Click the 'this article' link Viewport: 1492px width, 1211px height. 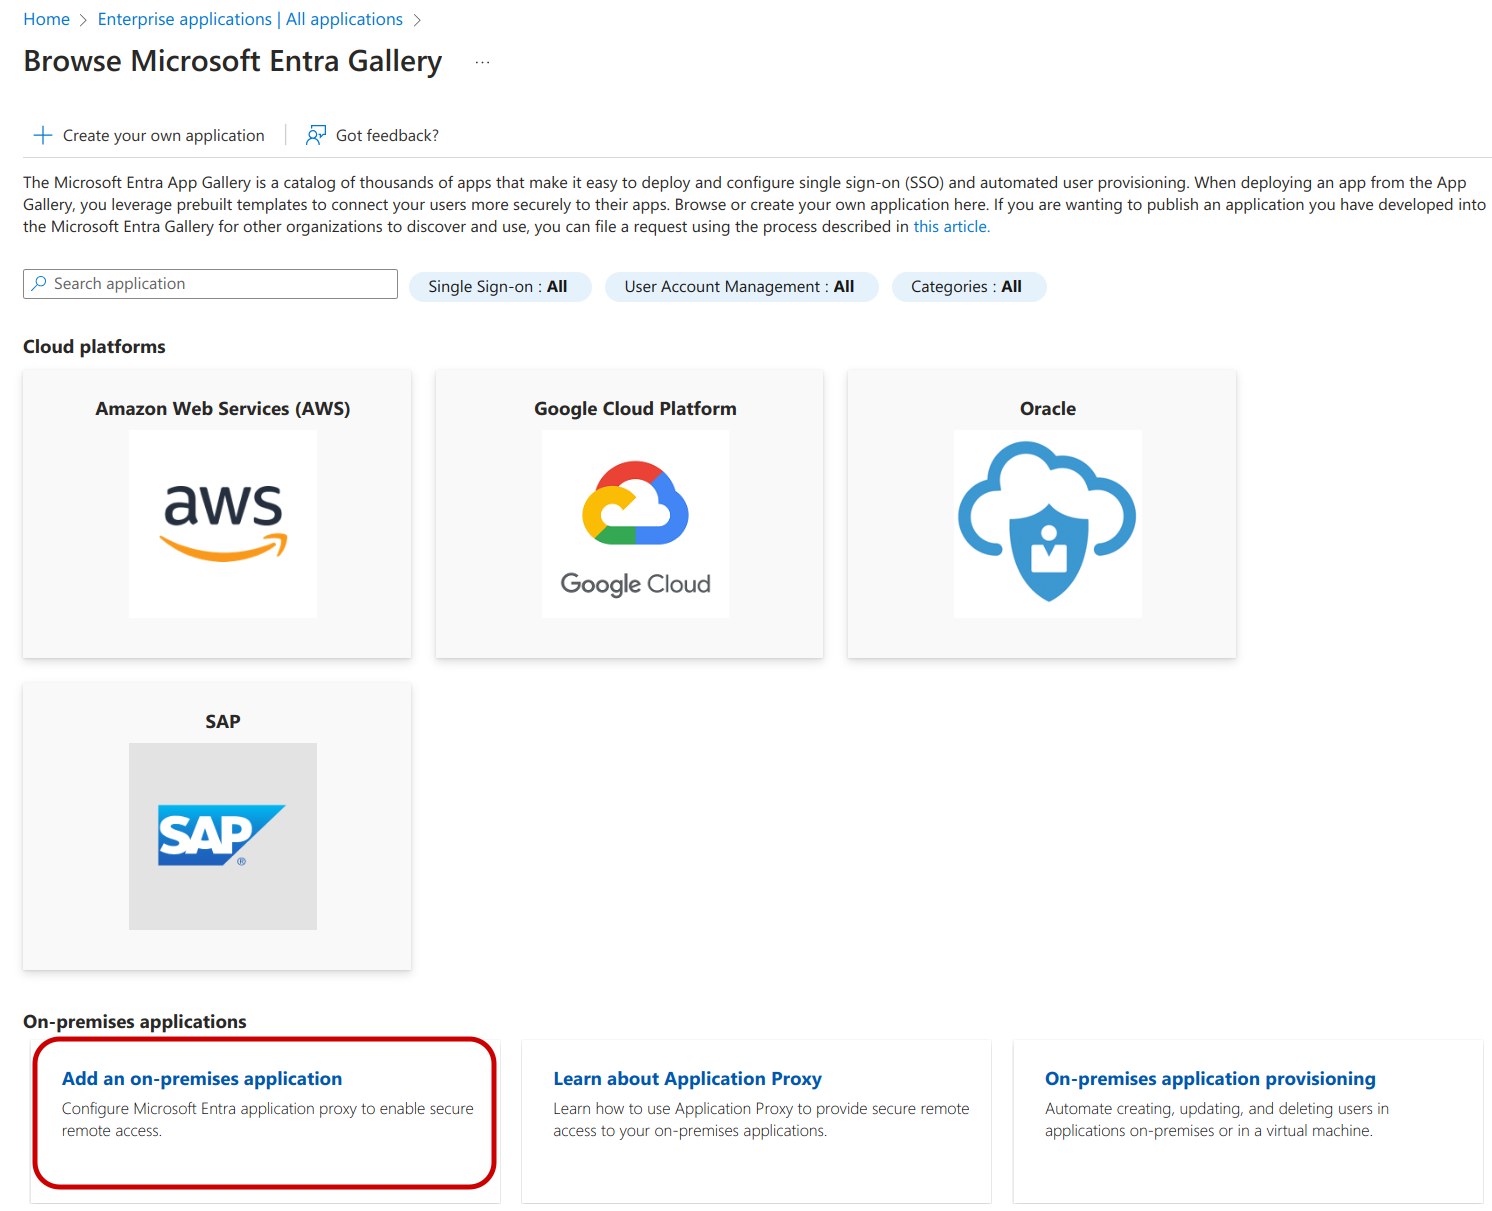click(951, 227)
